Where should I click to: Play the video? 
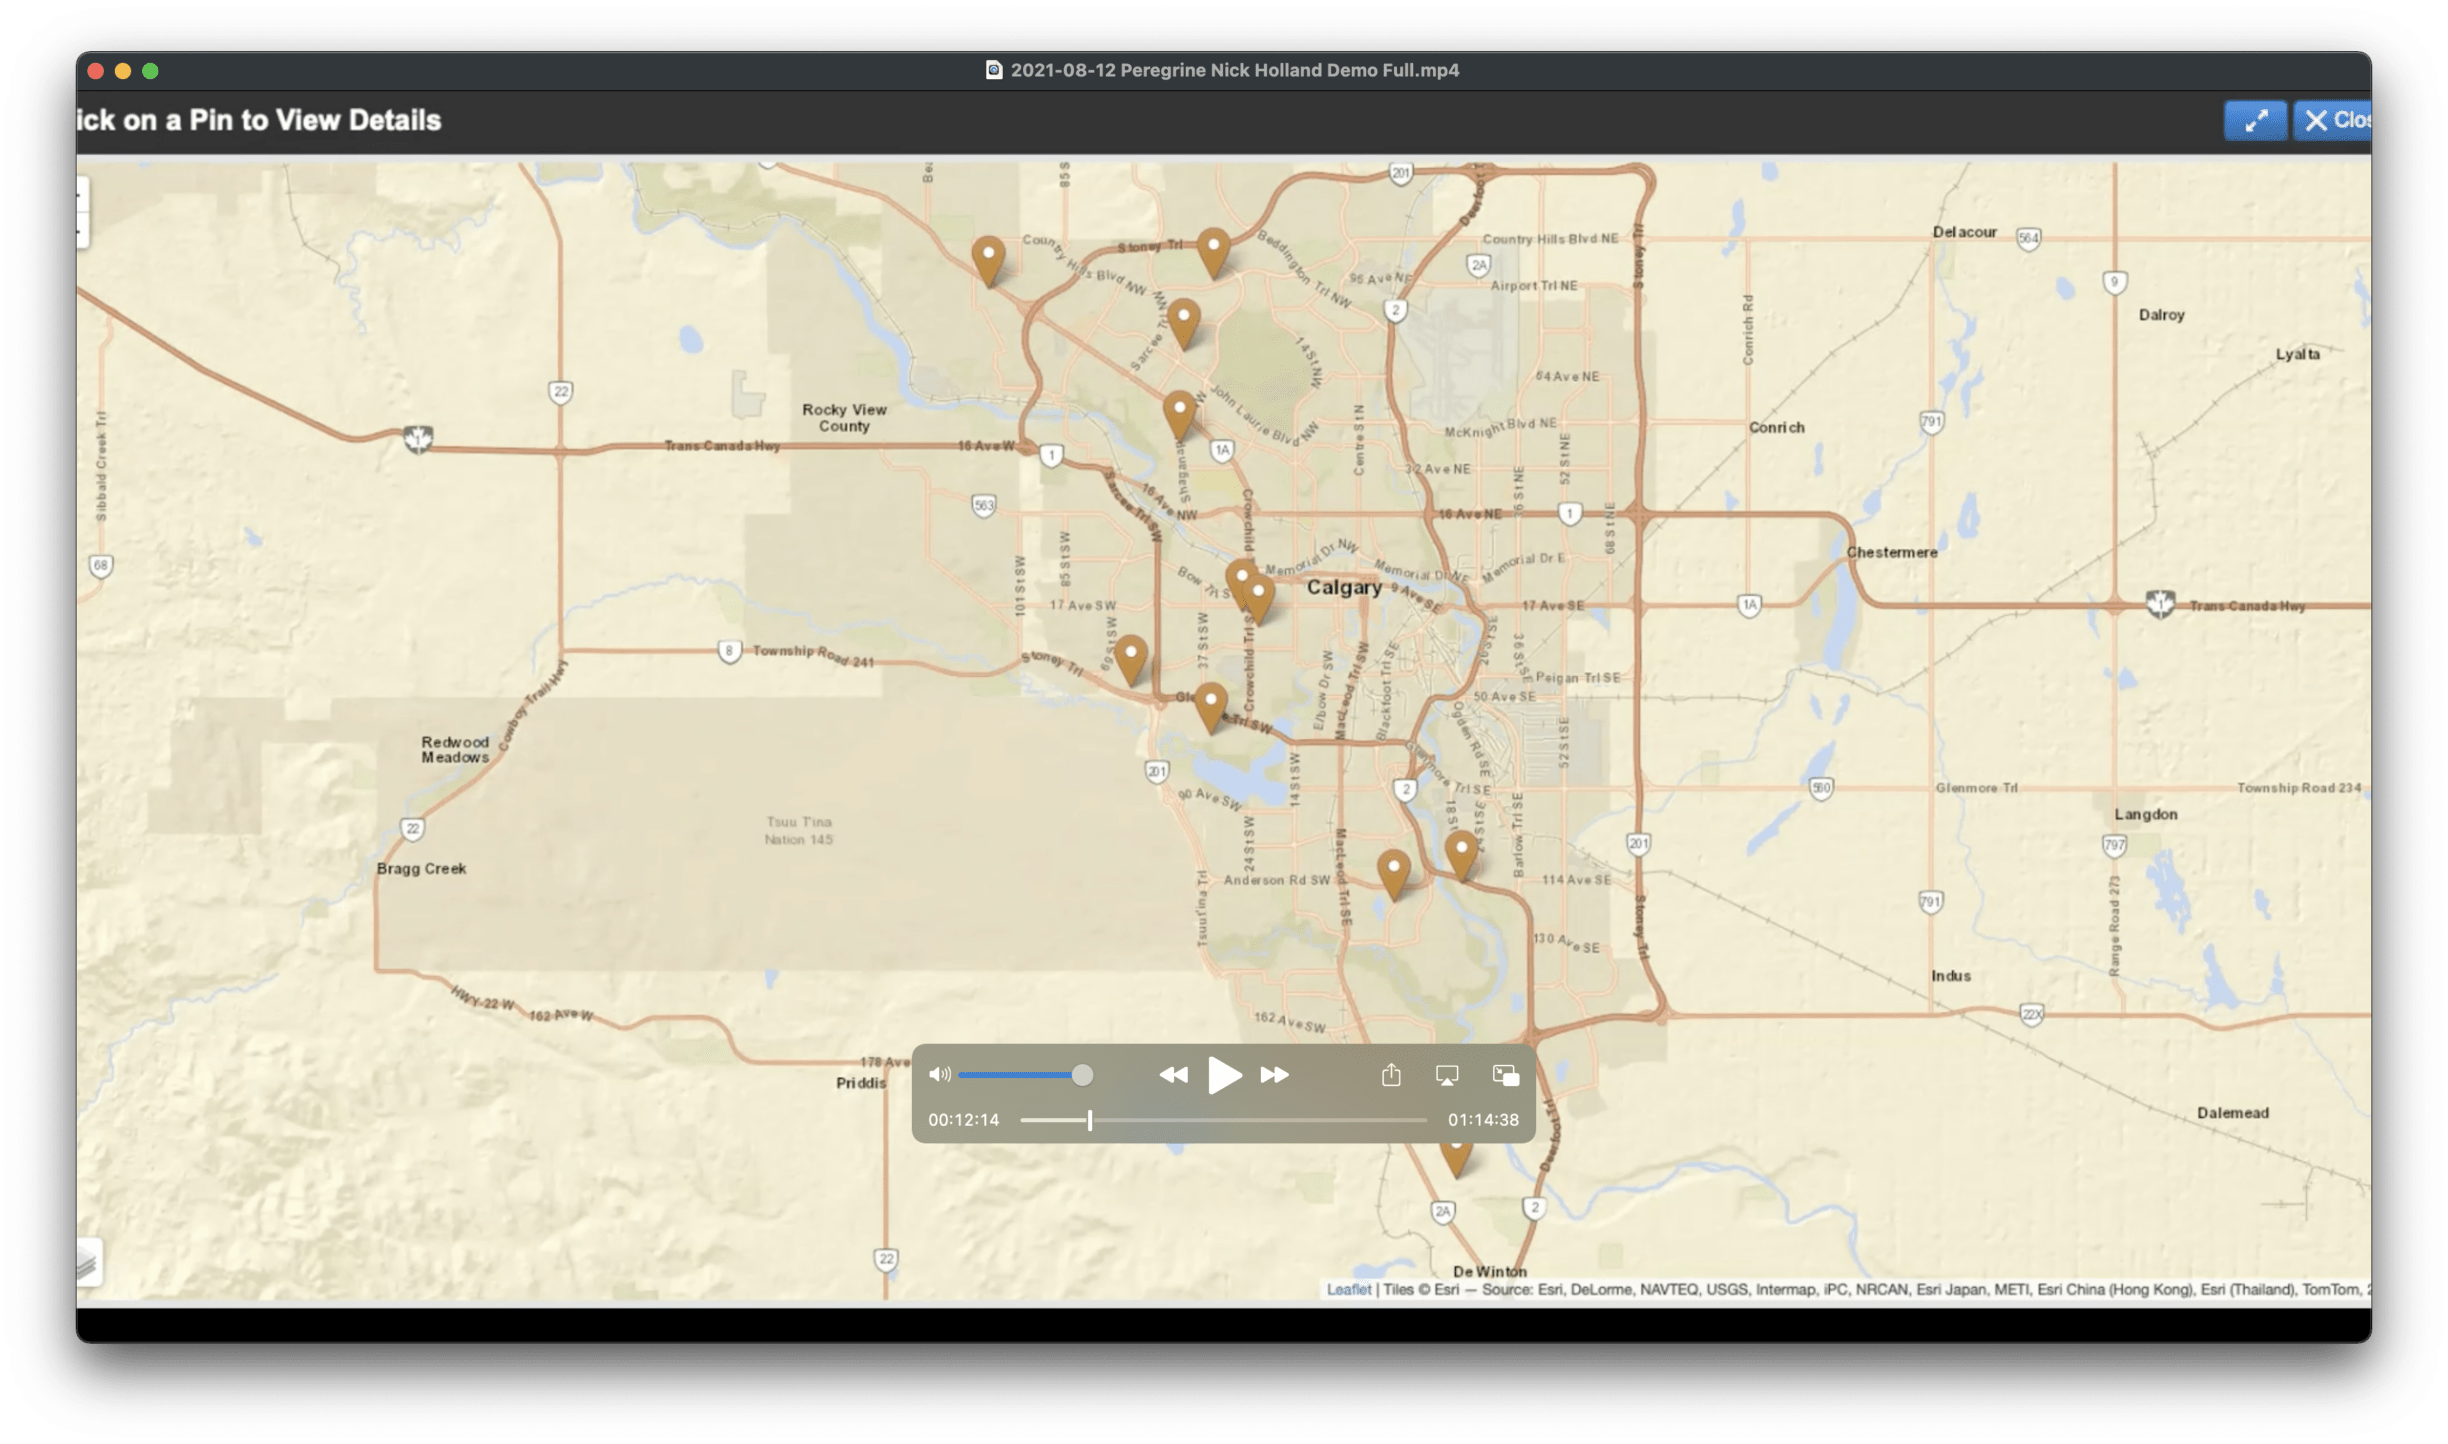tap(1224, 1075)
